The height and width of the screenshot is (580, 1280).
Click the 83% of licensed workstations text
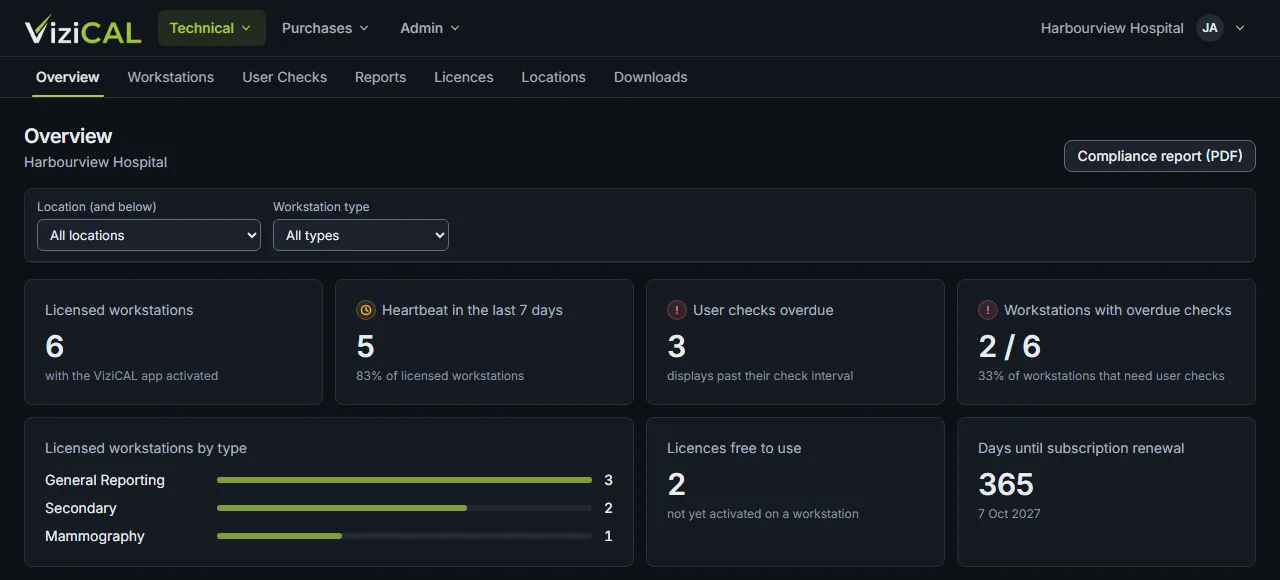(x=440, y=376)
